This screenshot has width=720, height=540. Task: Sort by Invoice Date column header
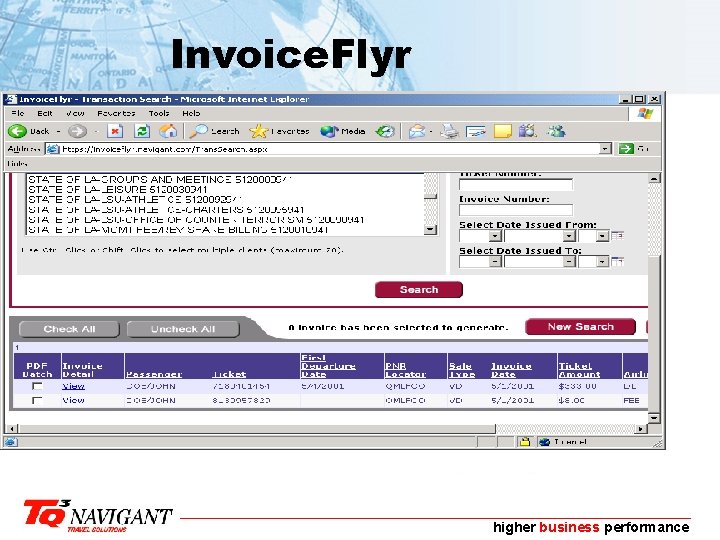(511, 370)
